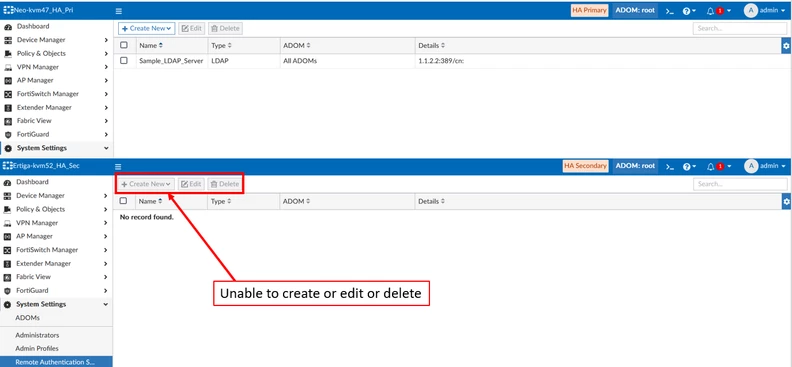The height and width of the screenshot is (367, 792).
Task: Click Fabric View icon in HA Secondary sidebar
Action: 8,277
